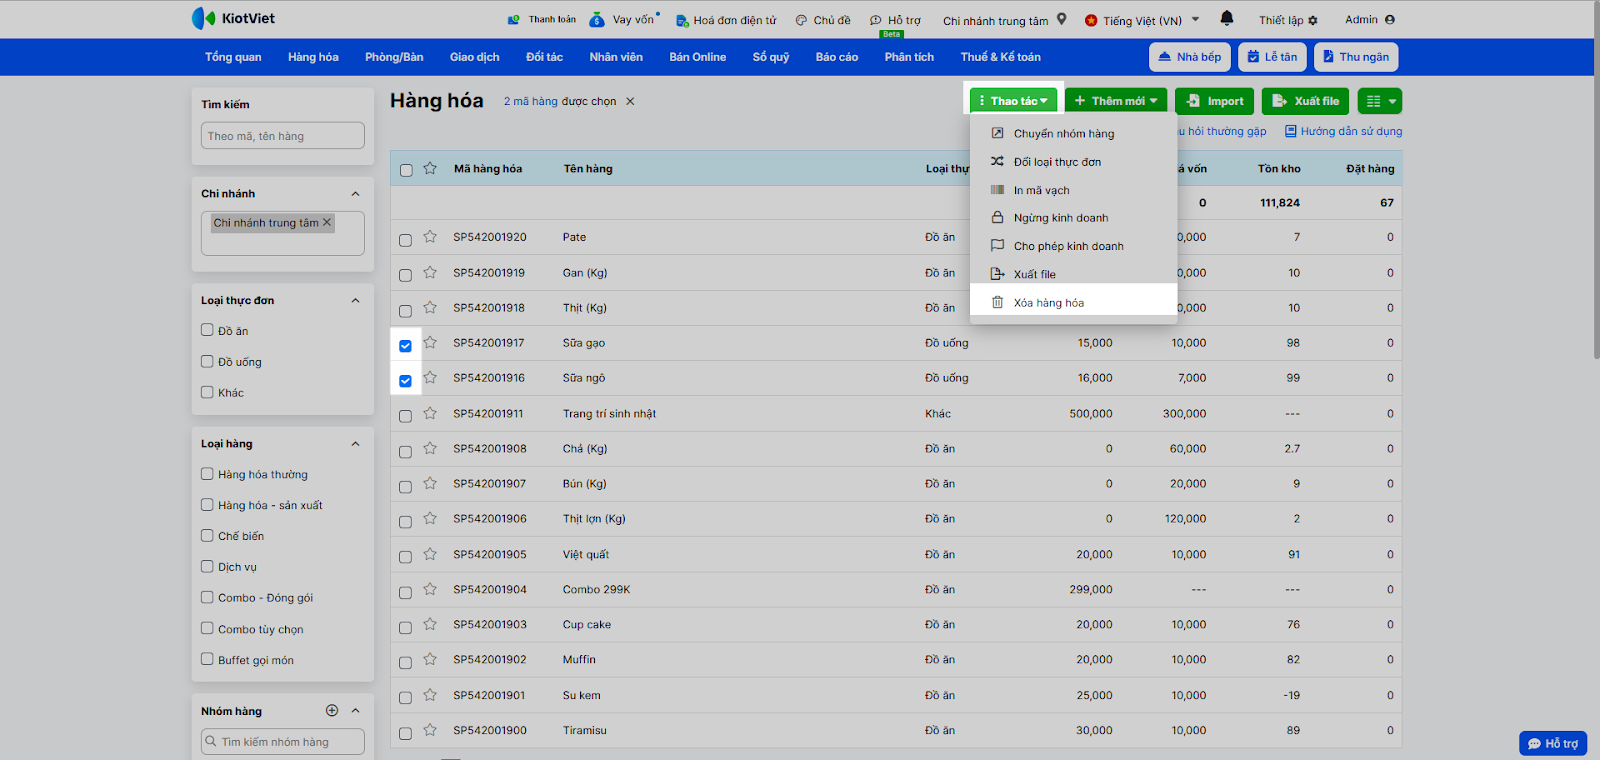The image size is (1600, 760).
Task: Open the 'Hướng dẫn sử dụng' link
Action: [x=1350, y=131]
